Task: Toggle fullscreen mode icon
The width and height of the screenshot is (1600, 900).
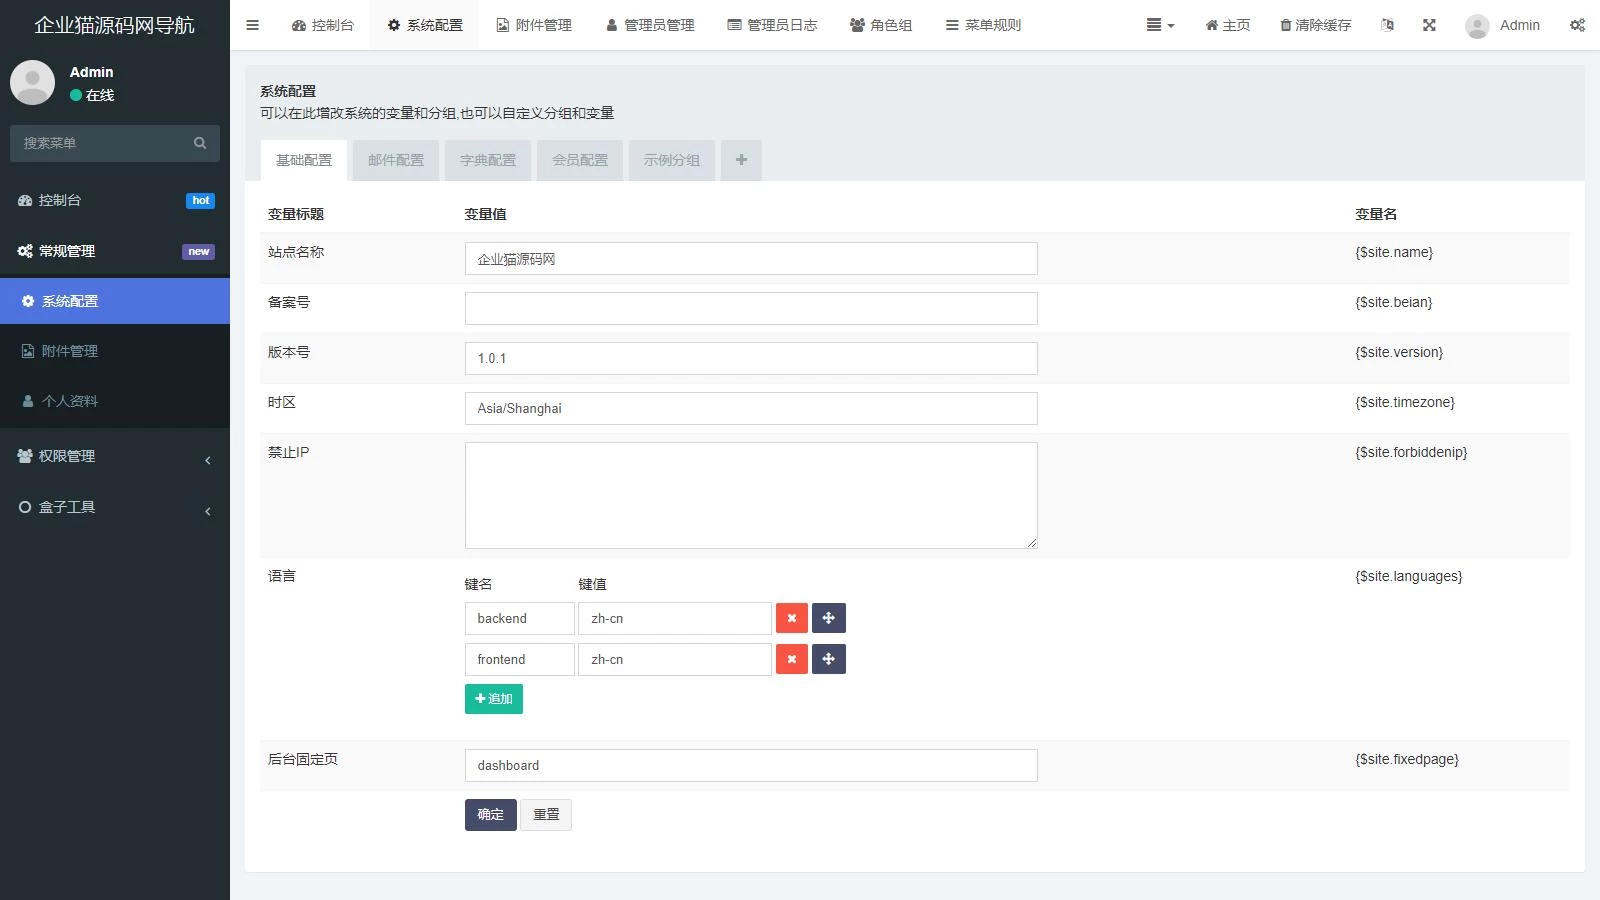Action: pyautogui.click(x=1429, y=25)
